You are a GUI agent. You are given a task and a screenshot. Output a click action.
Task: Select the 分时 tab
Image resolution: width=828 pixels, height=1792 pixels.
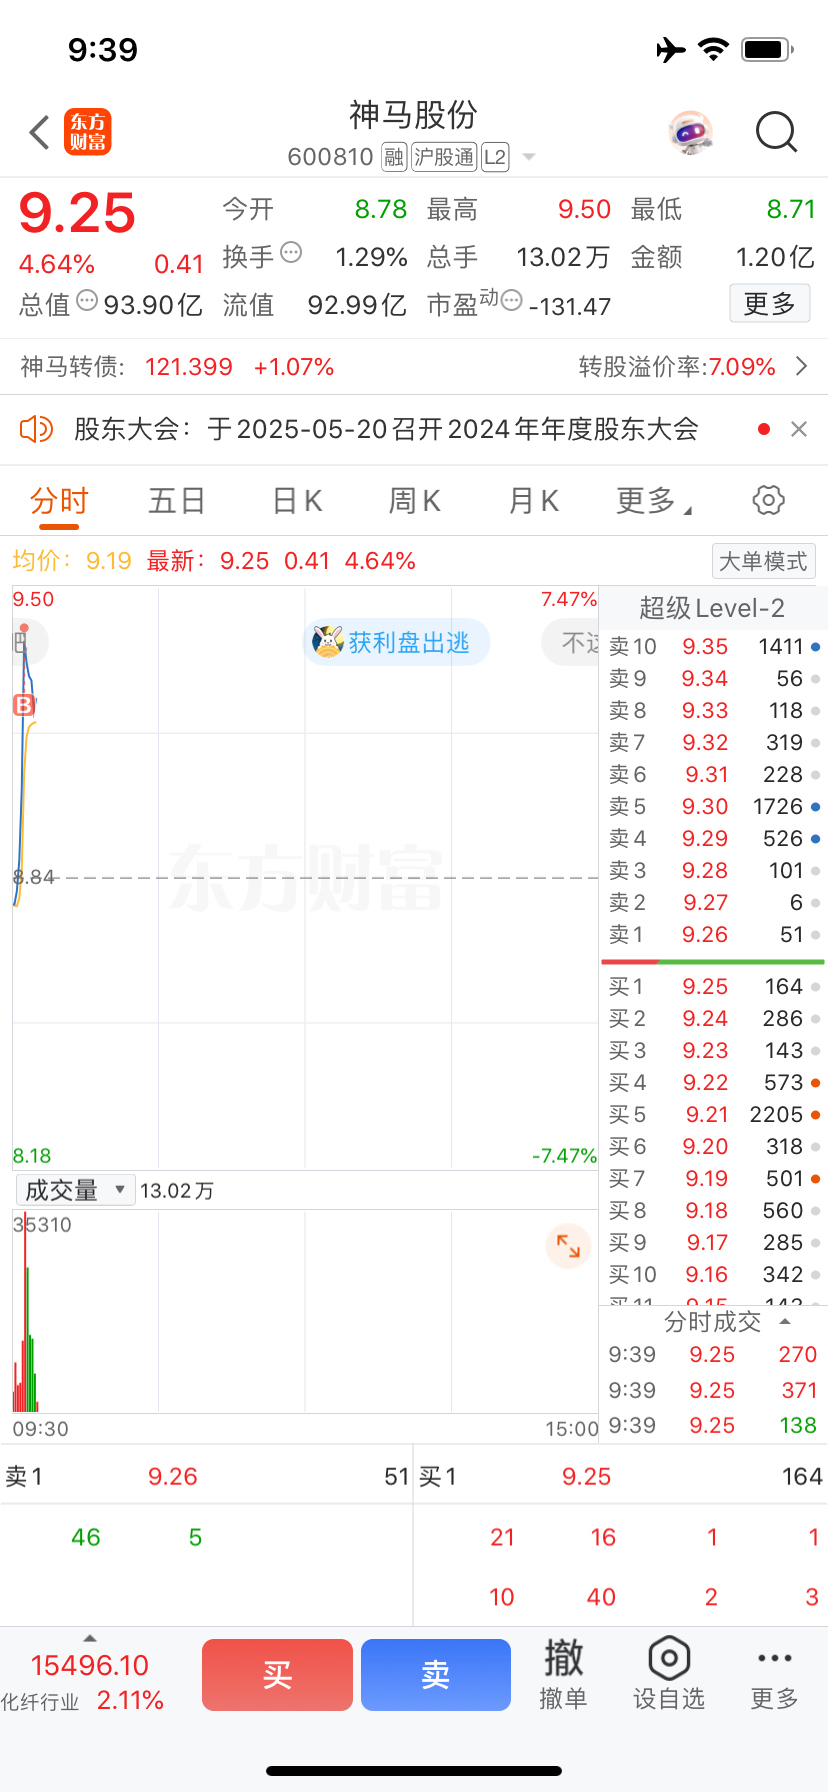point(59,501)
